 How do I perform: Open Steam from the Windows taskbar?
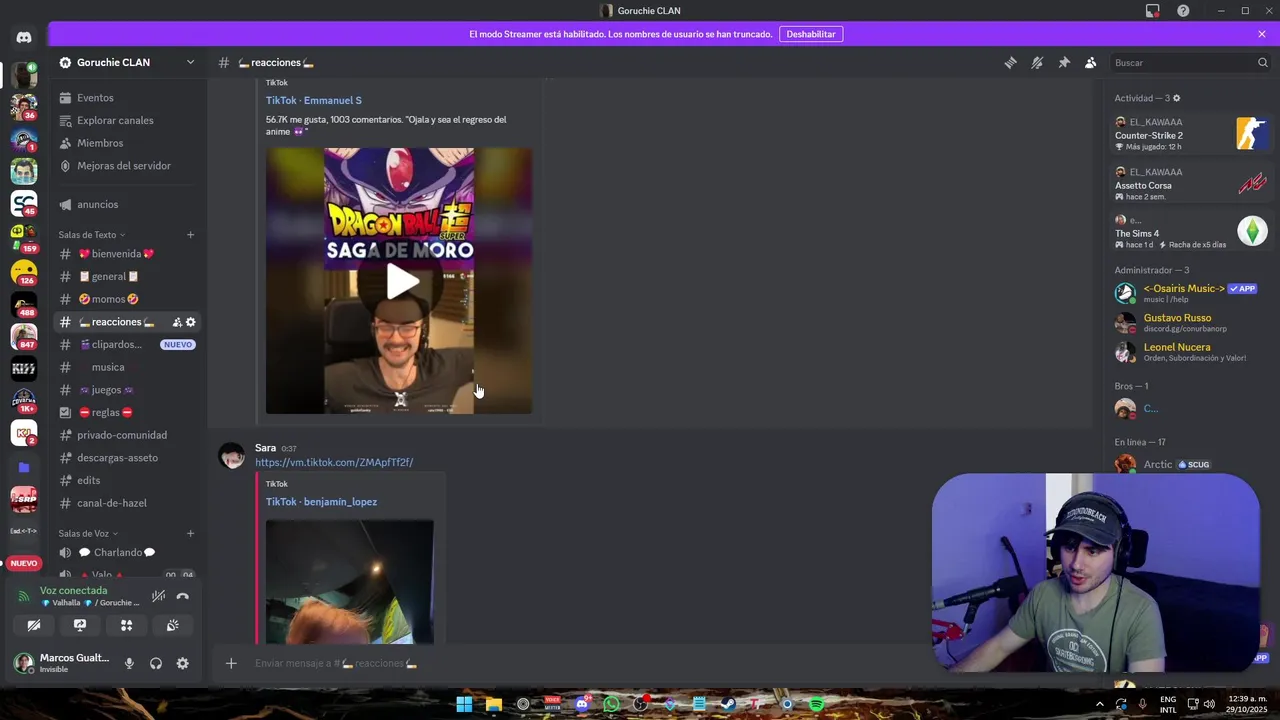tap(728, 704)
